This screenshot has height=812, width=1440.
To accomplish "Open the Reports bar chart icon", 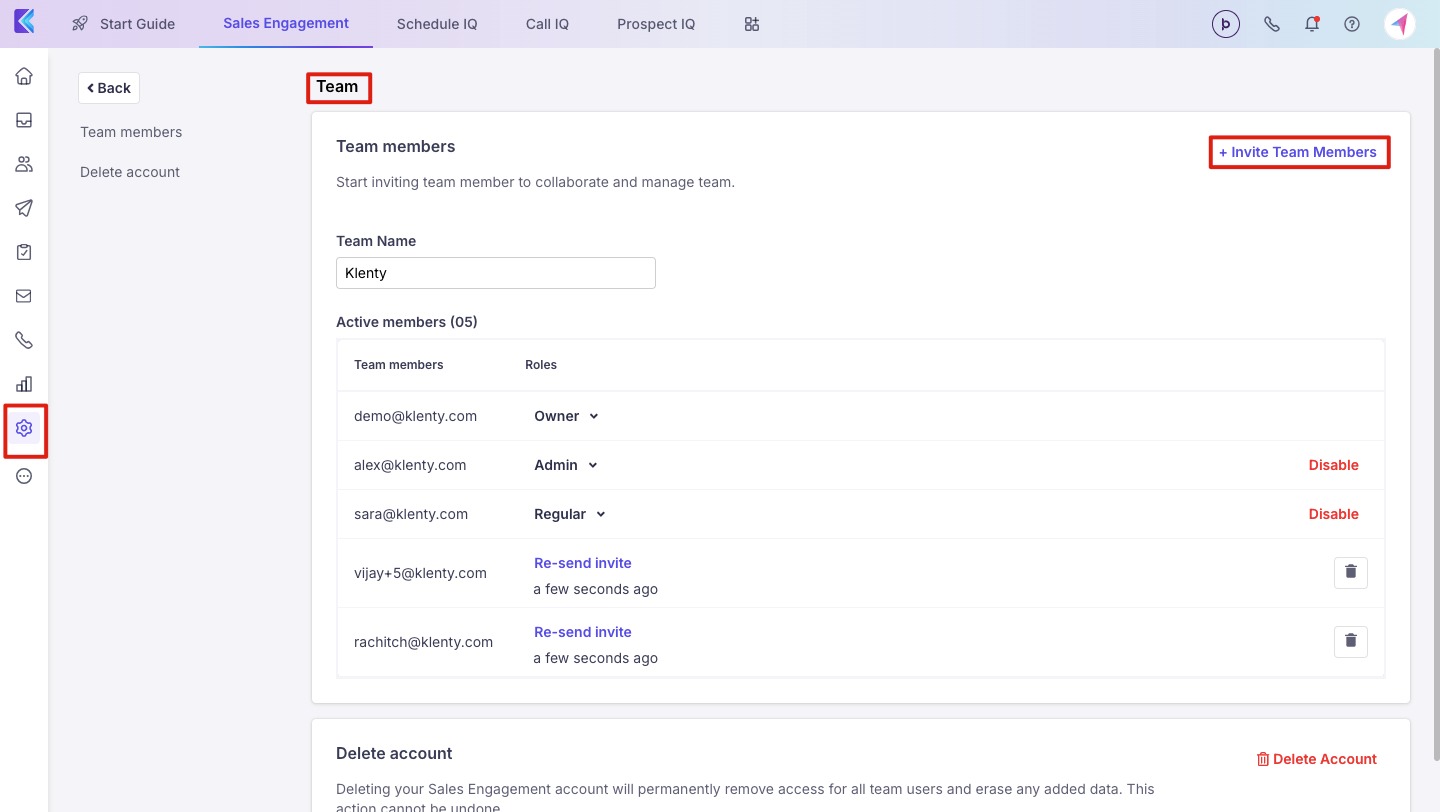I will 24,384.
